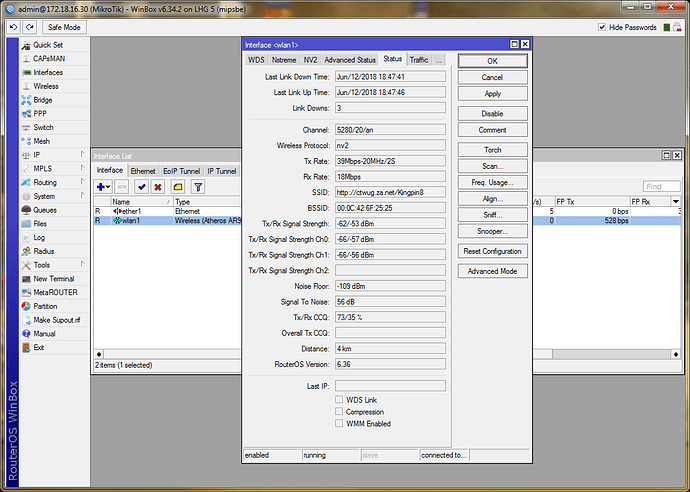
Task: Show more tabs via the ... button
Action: (x=438, y=60)
